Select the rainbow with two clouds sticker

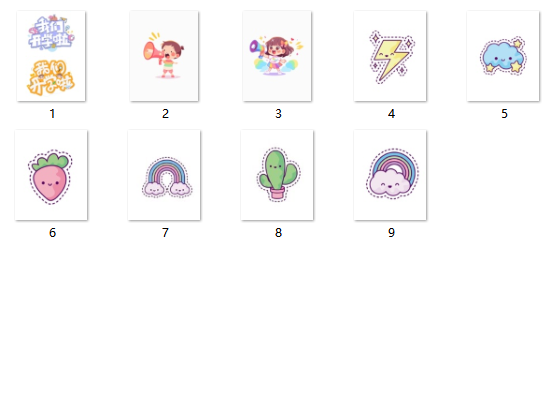164,175
